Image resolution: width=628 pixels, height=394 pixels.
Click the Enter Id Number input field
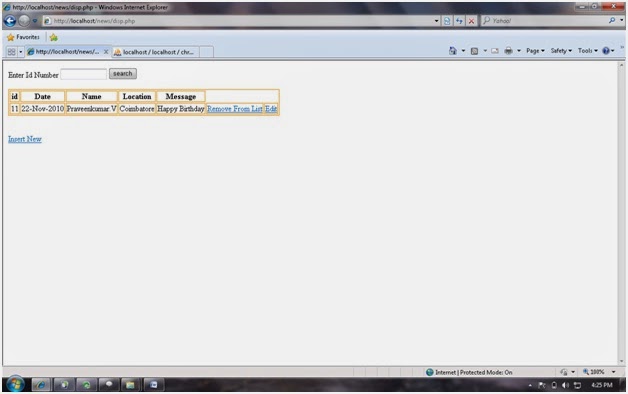coord(83,74)
